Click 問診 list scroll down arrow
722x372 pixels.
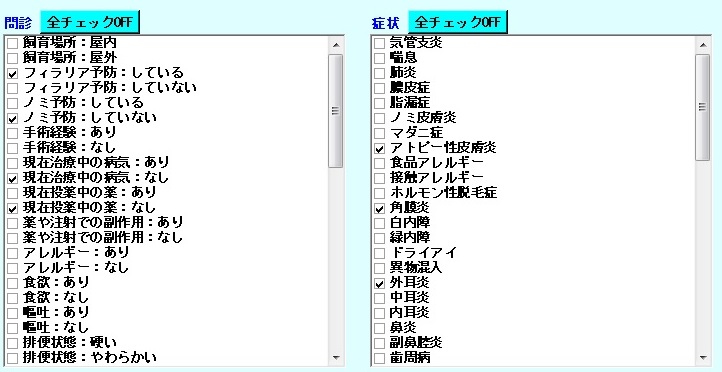click(336, 357)
